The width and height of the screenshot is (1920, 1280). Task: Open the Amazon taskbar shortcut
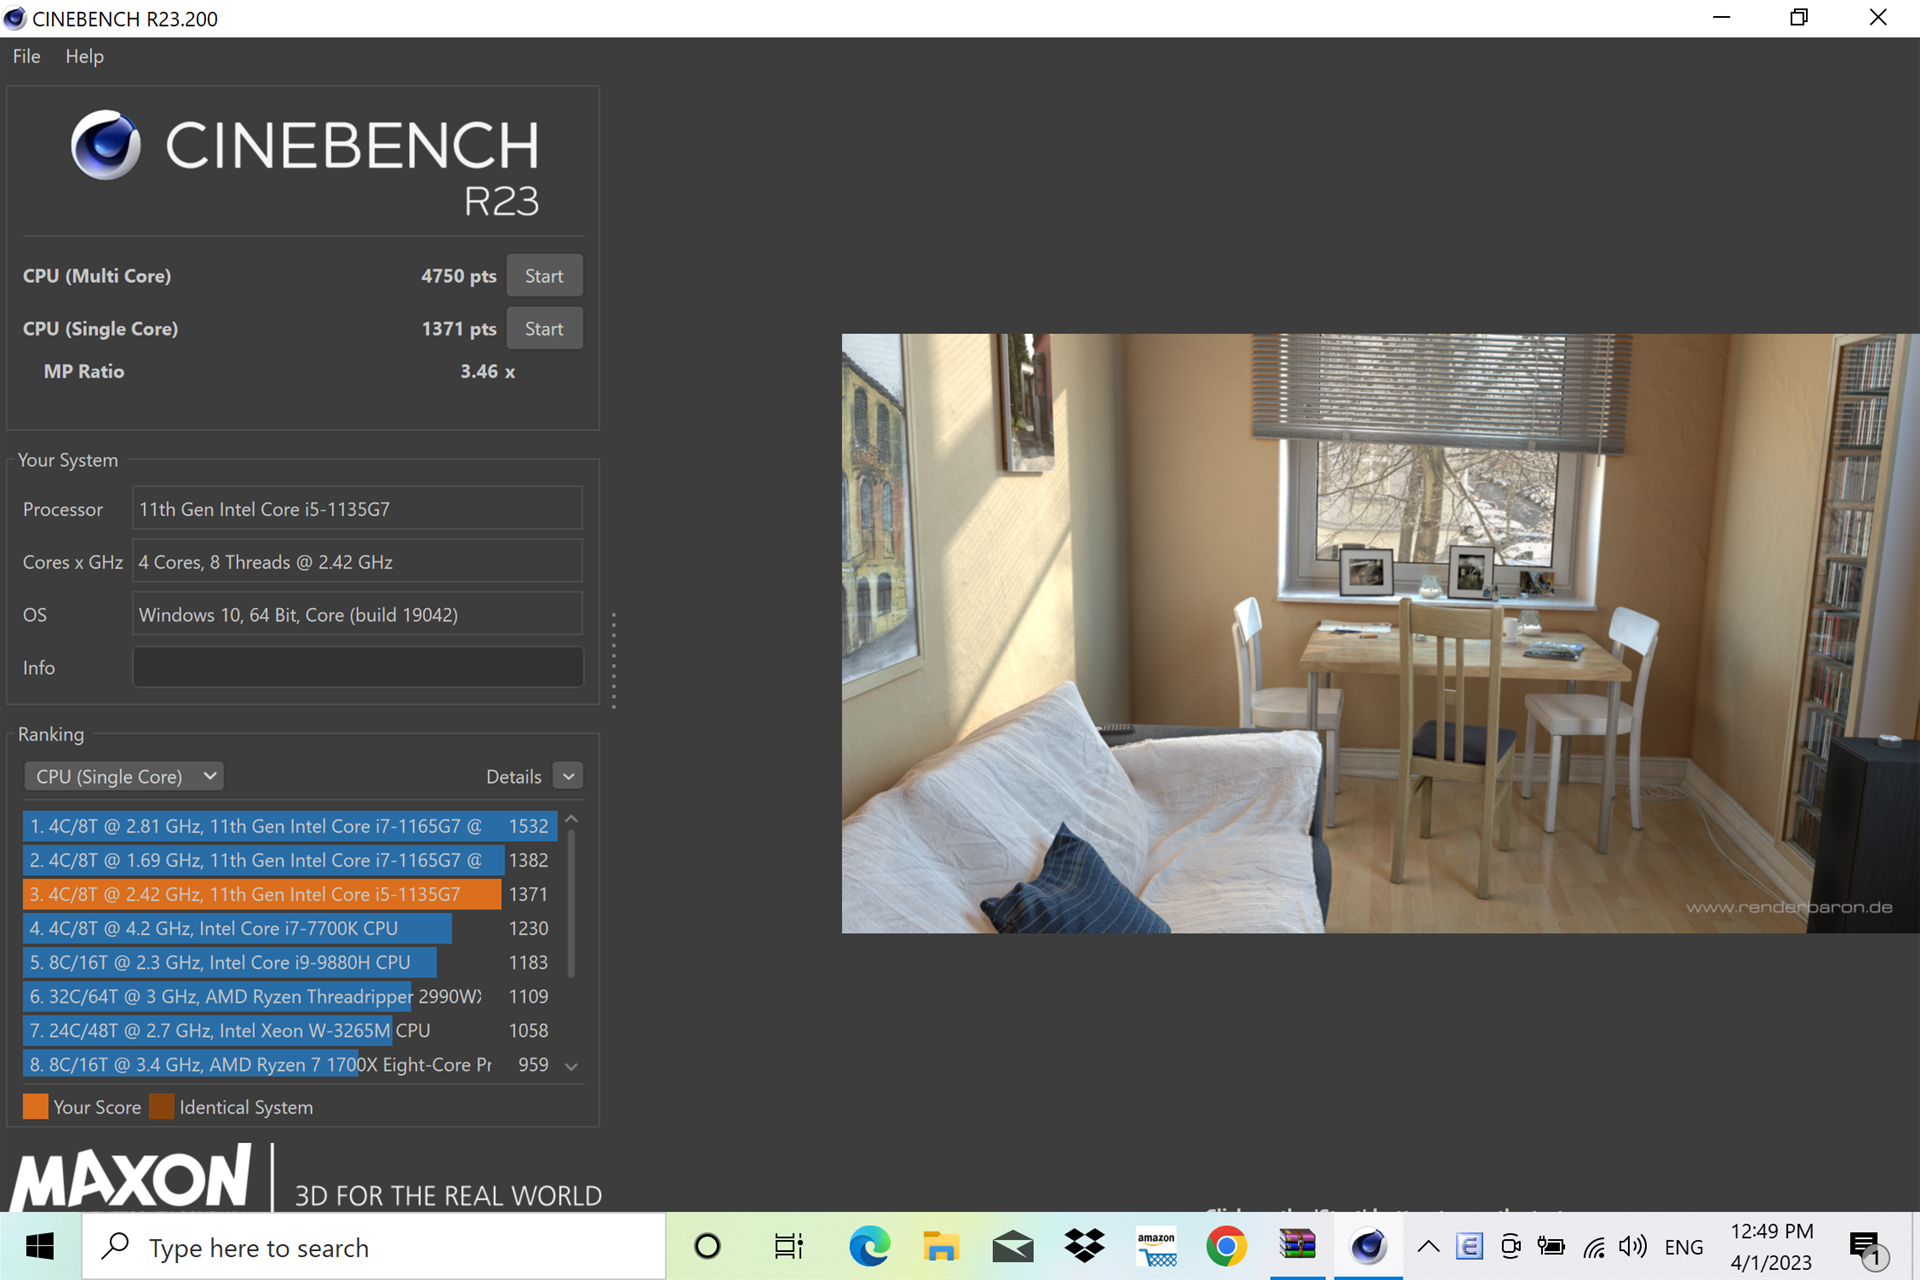[1156, 1246]
